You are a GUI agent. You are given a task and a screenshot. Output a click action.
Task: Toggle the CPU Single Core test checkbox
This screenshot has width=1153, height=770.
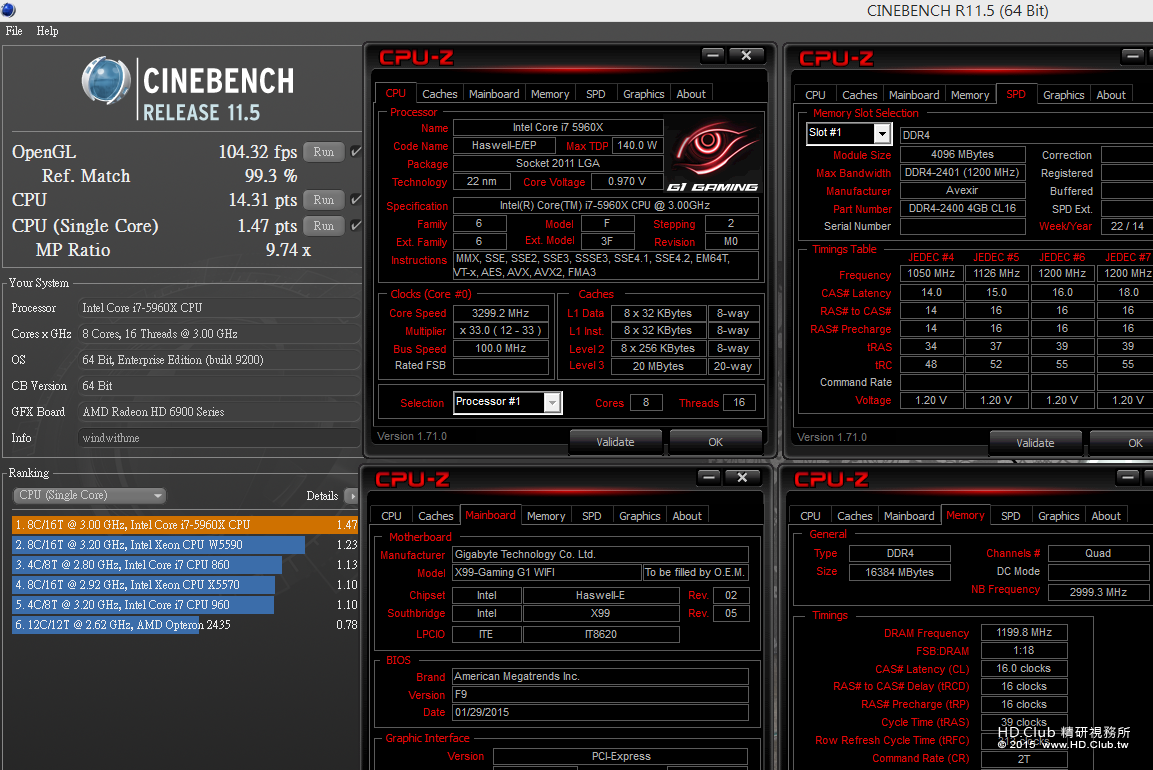tap(356, 225)
